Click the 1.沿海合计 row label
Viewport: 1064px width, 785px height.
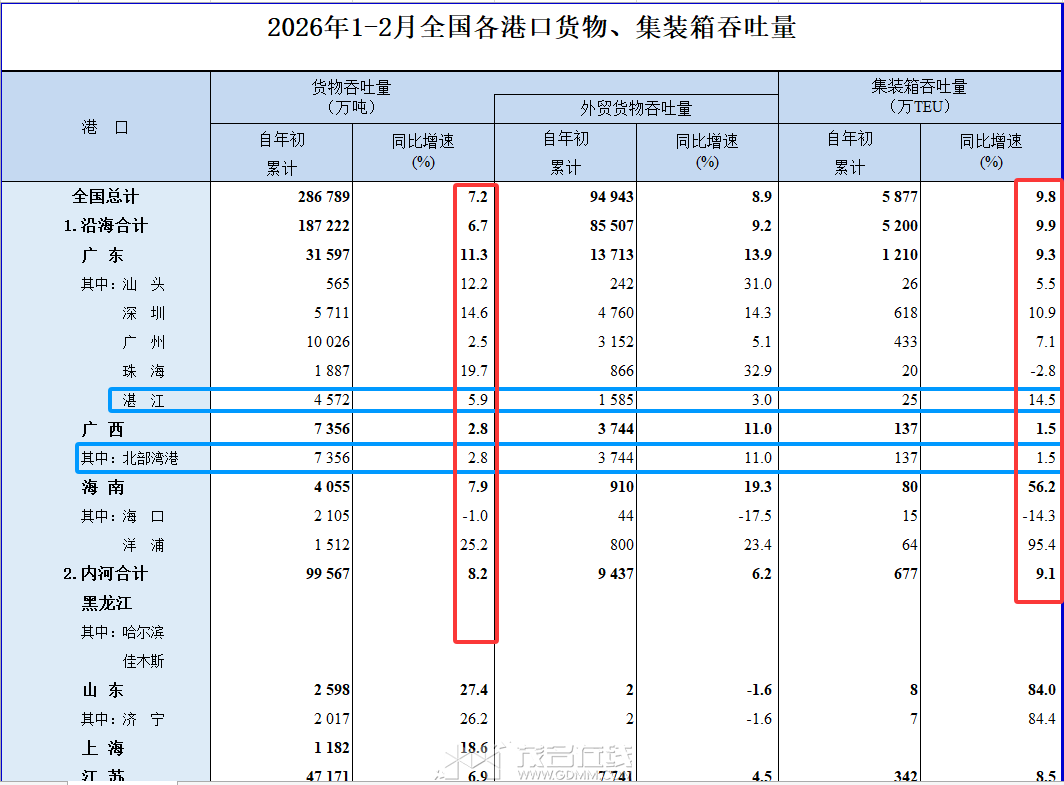click(105, 226)
